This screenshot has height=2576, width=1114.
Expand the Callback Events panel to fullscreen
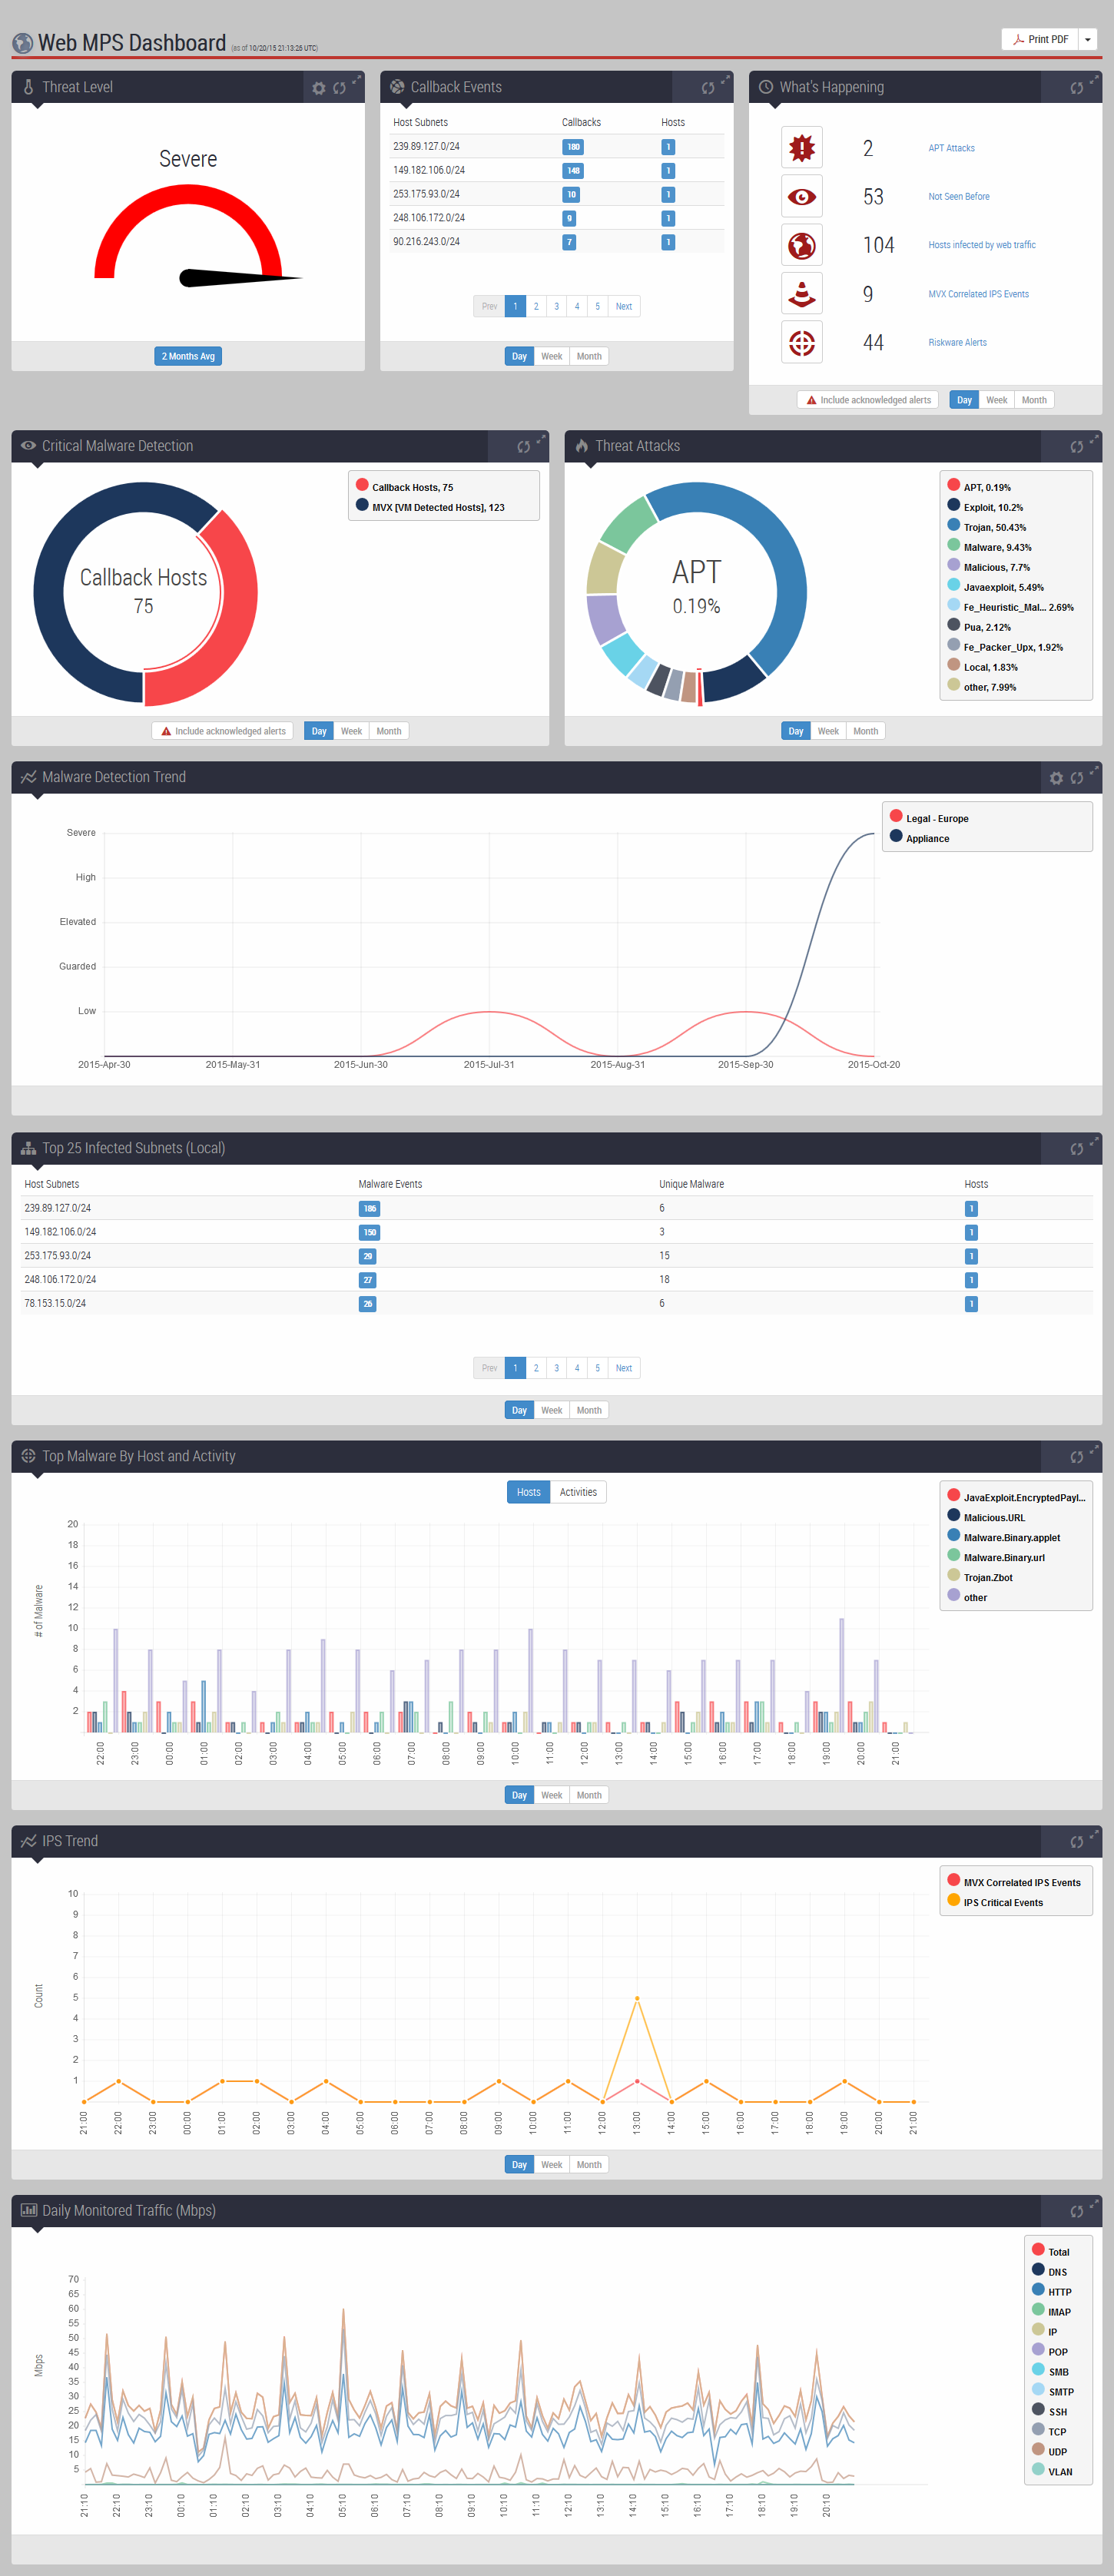pyautogui.click(x=725, y=79)
